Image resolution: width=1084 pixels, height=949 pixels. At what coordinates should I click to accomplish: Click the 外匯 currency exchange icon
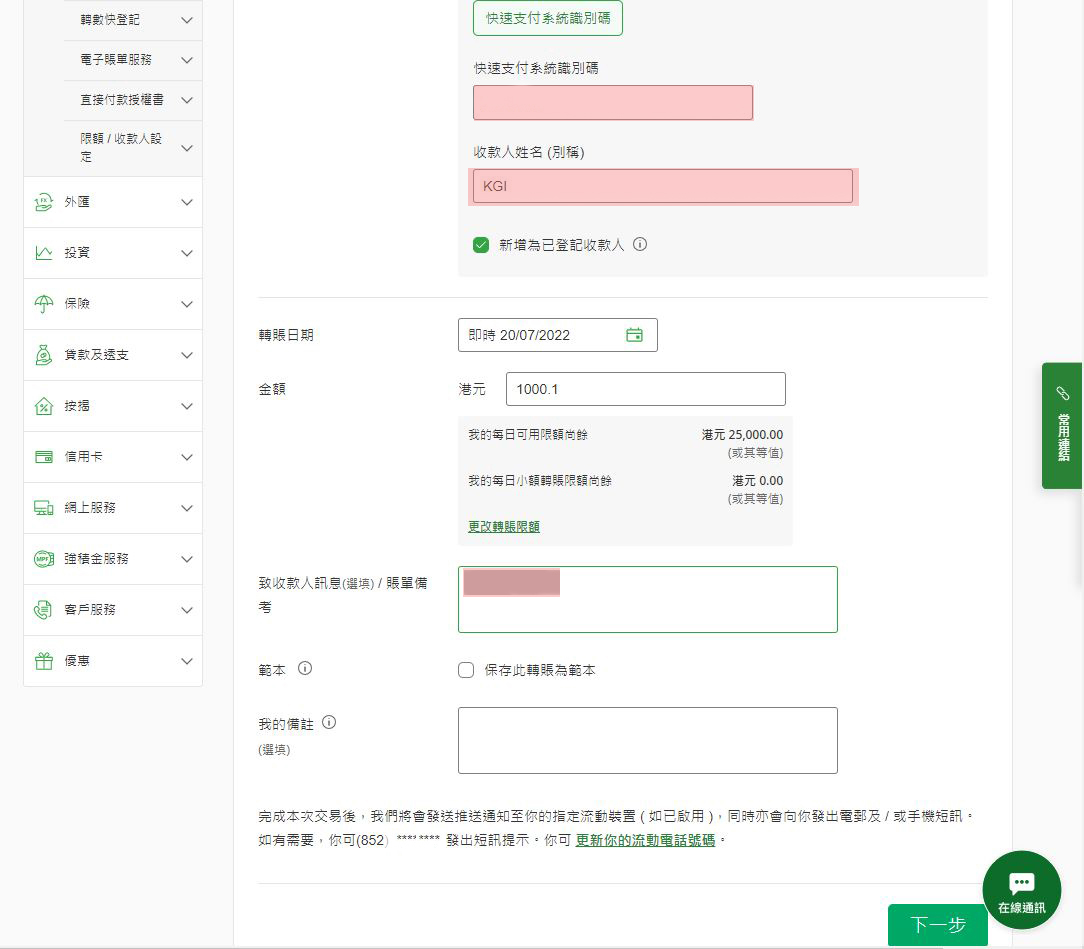click(43, 202)
